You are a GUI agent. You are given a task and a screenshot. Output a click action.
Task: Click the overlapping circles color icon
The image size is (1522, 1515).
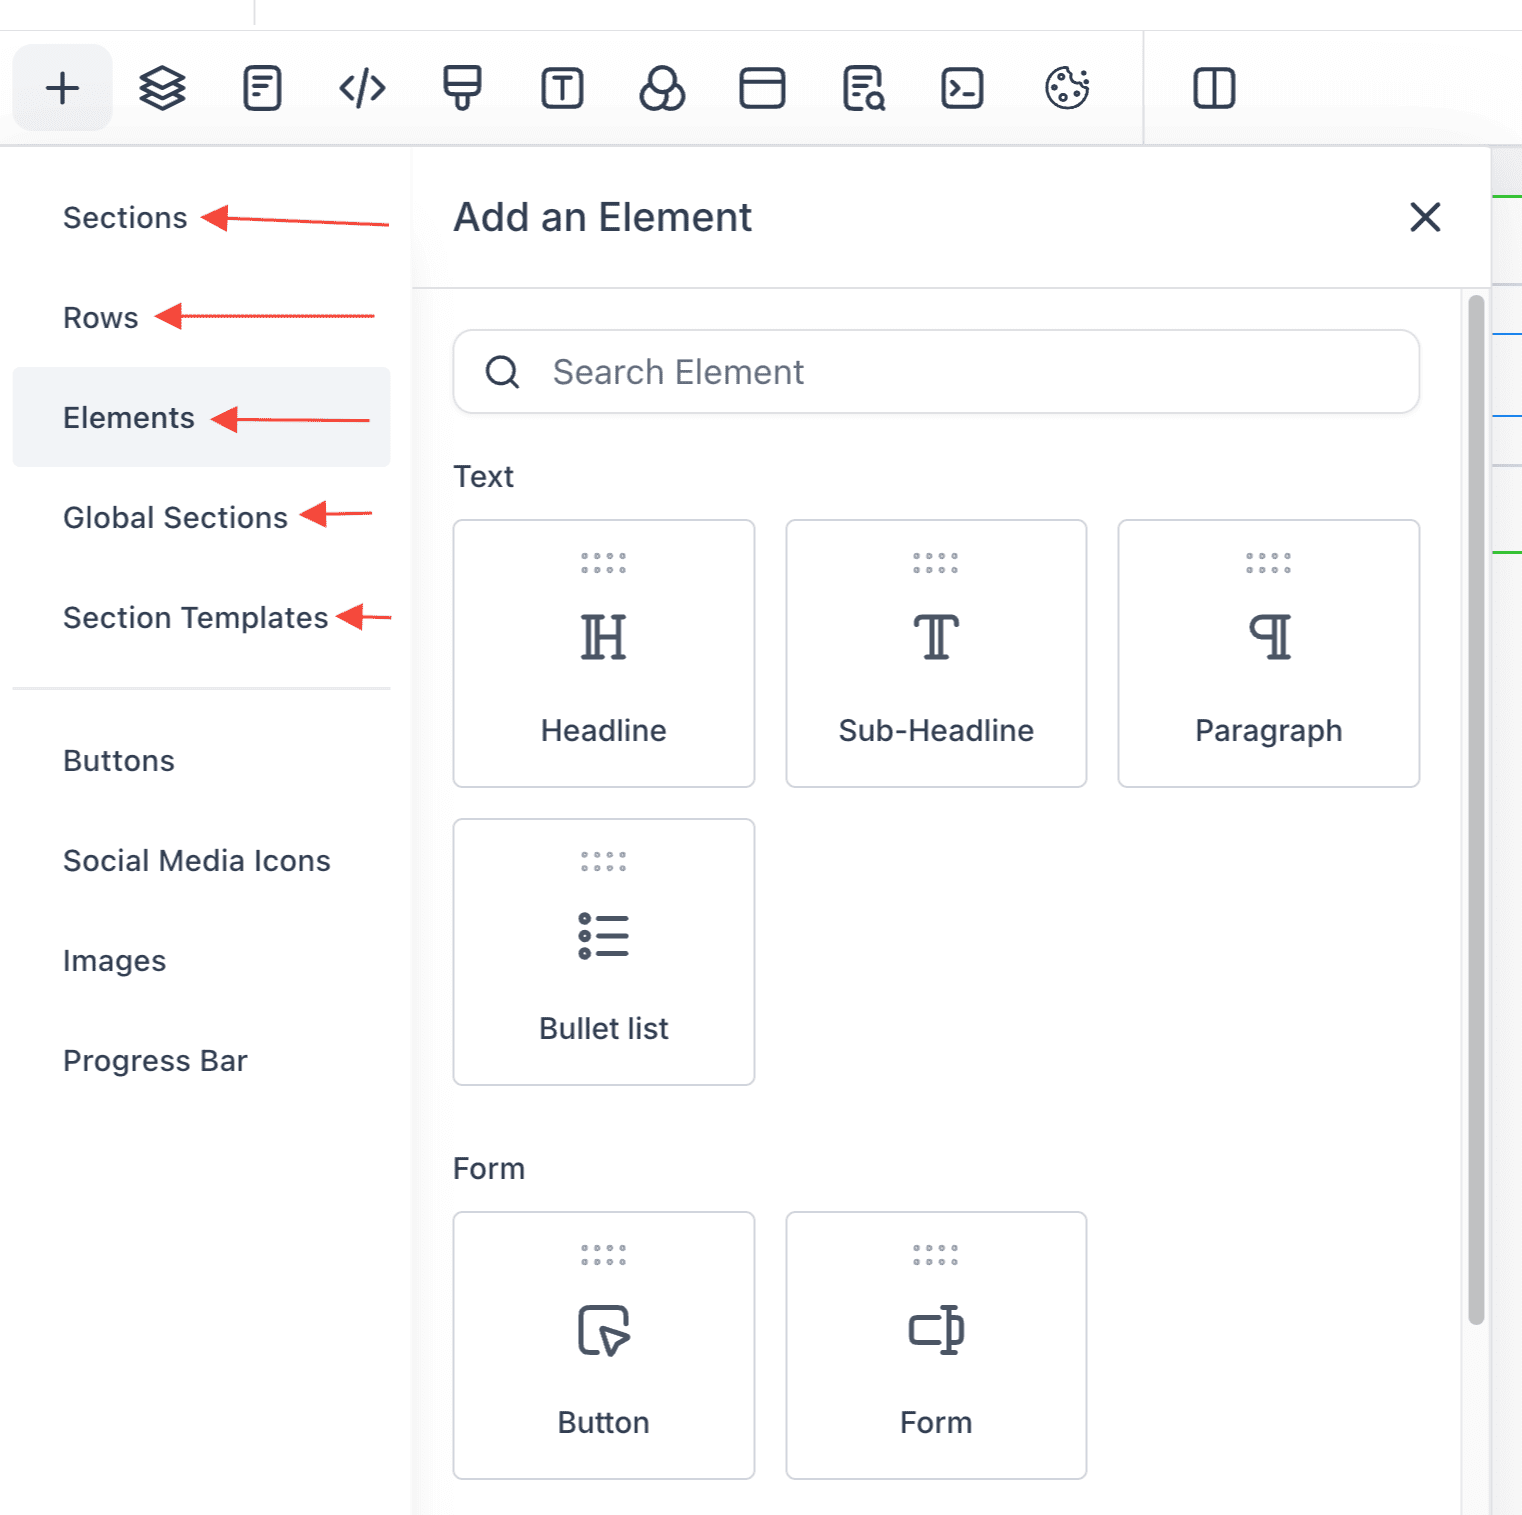pyautogui.click(x=662, y=88)
